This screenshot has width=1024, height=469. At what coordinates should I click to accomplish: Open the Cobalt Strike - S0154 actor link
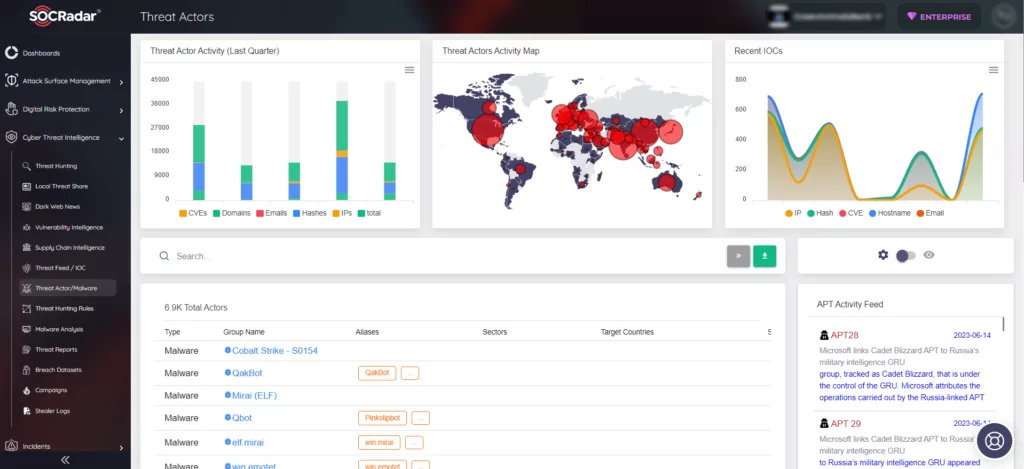[275, 351]
